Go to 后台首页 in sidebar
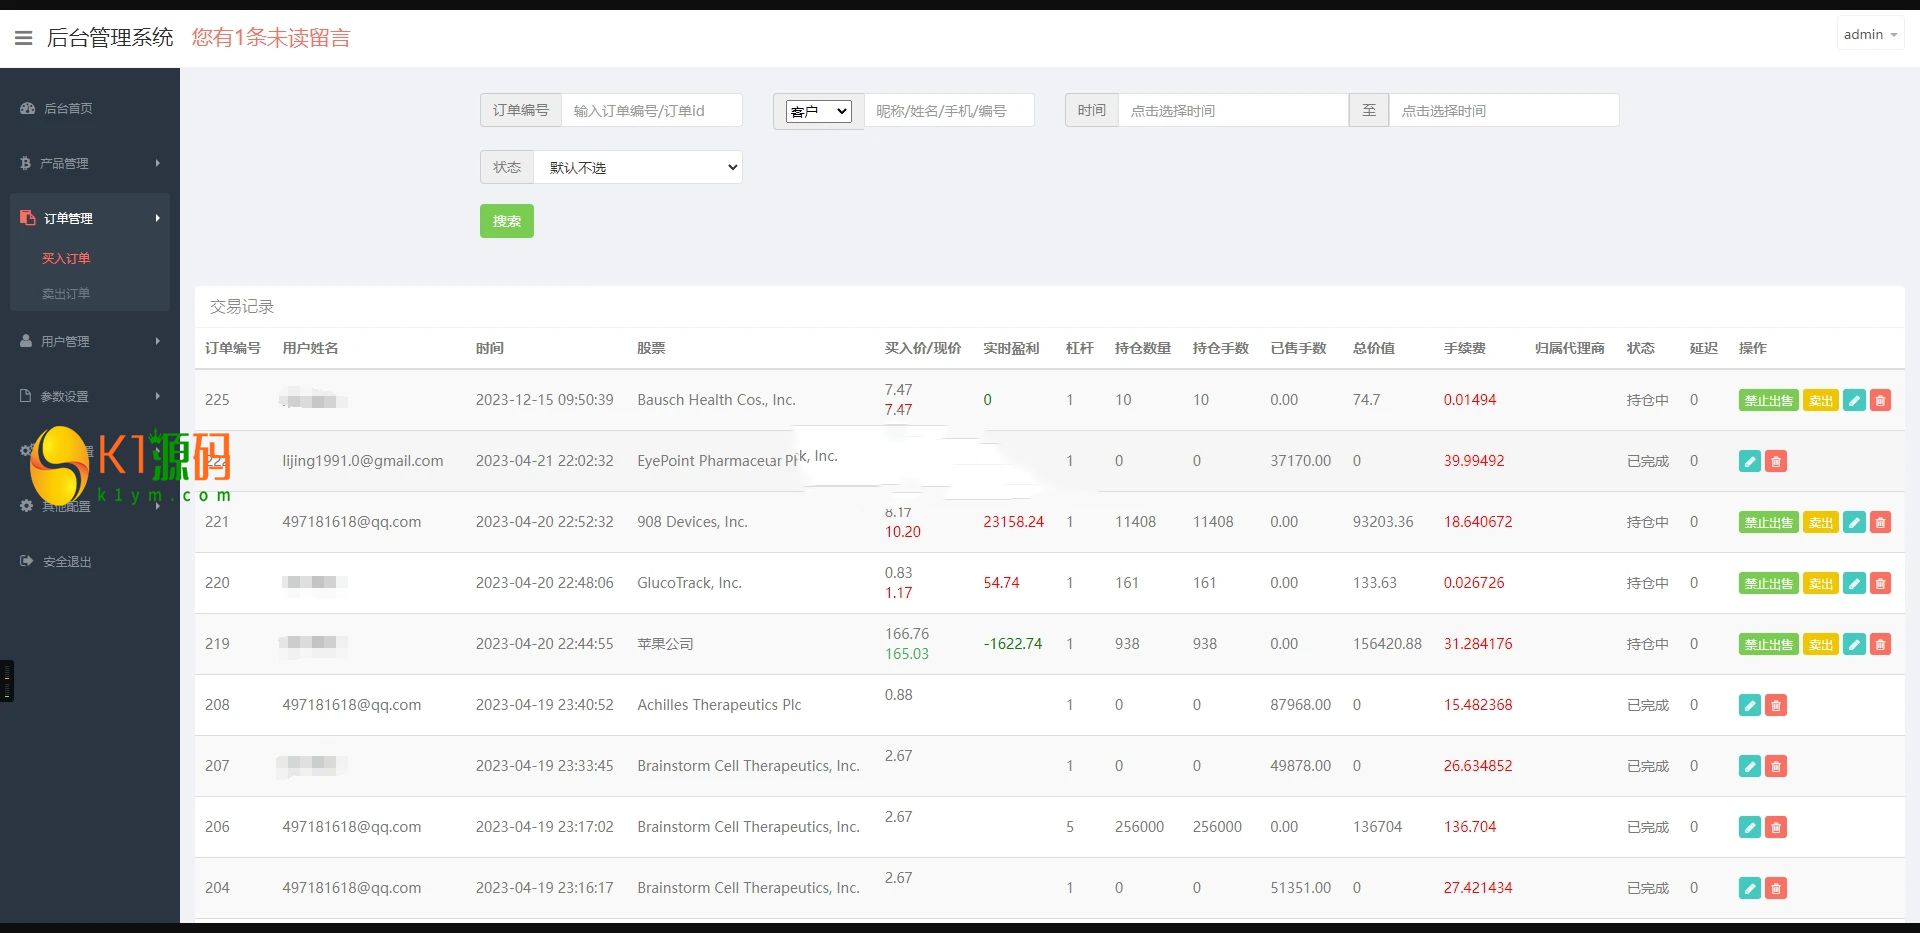Viewport: 1920px width, 933px height. [x=68, y=108]
